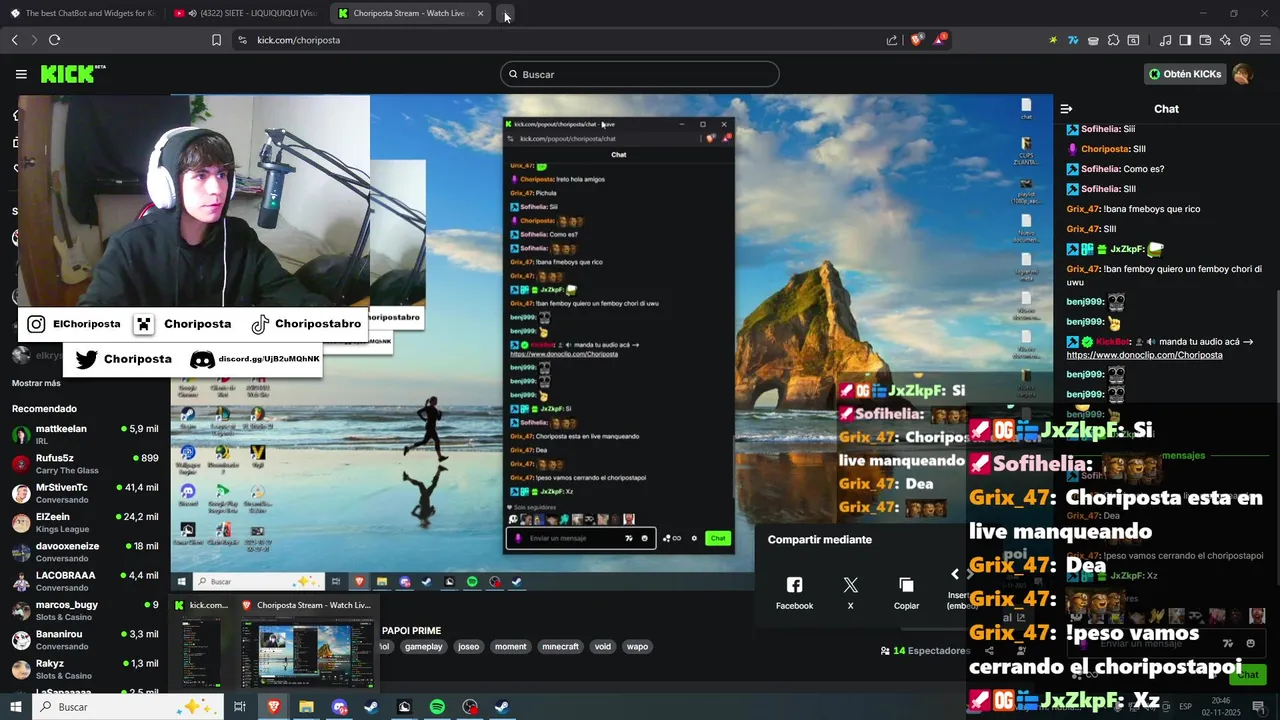Open the Brave VPN shield icon

(x=1245, y=40)
